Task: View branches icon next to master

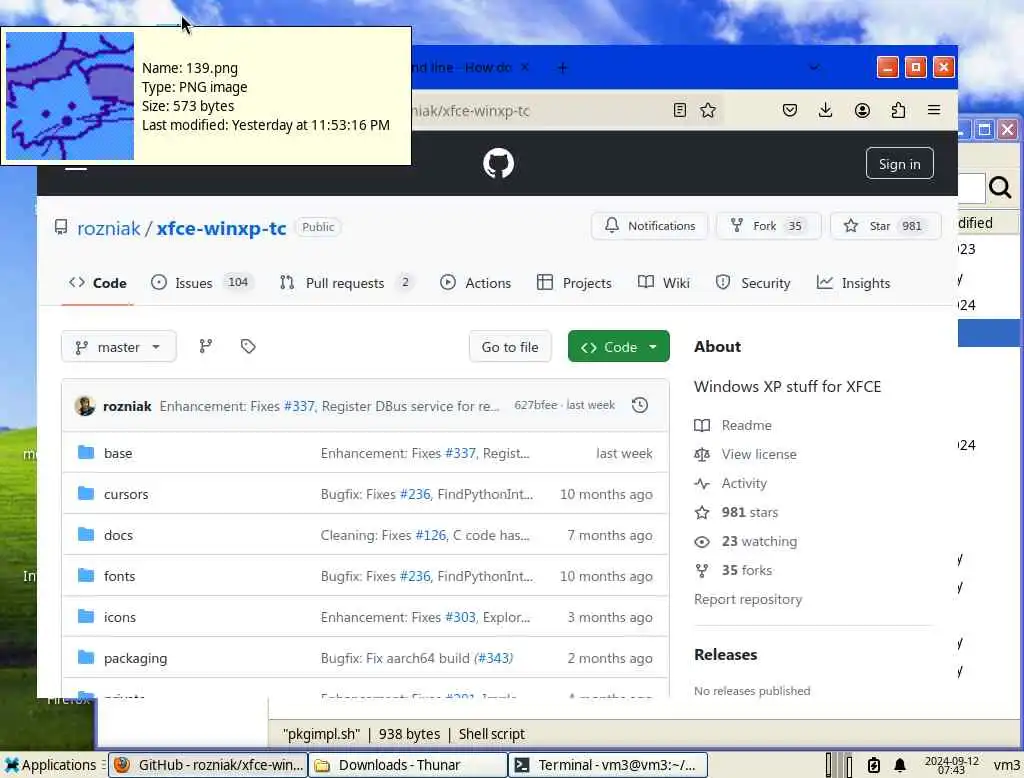Action: click(206, 346)
